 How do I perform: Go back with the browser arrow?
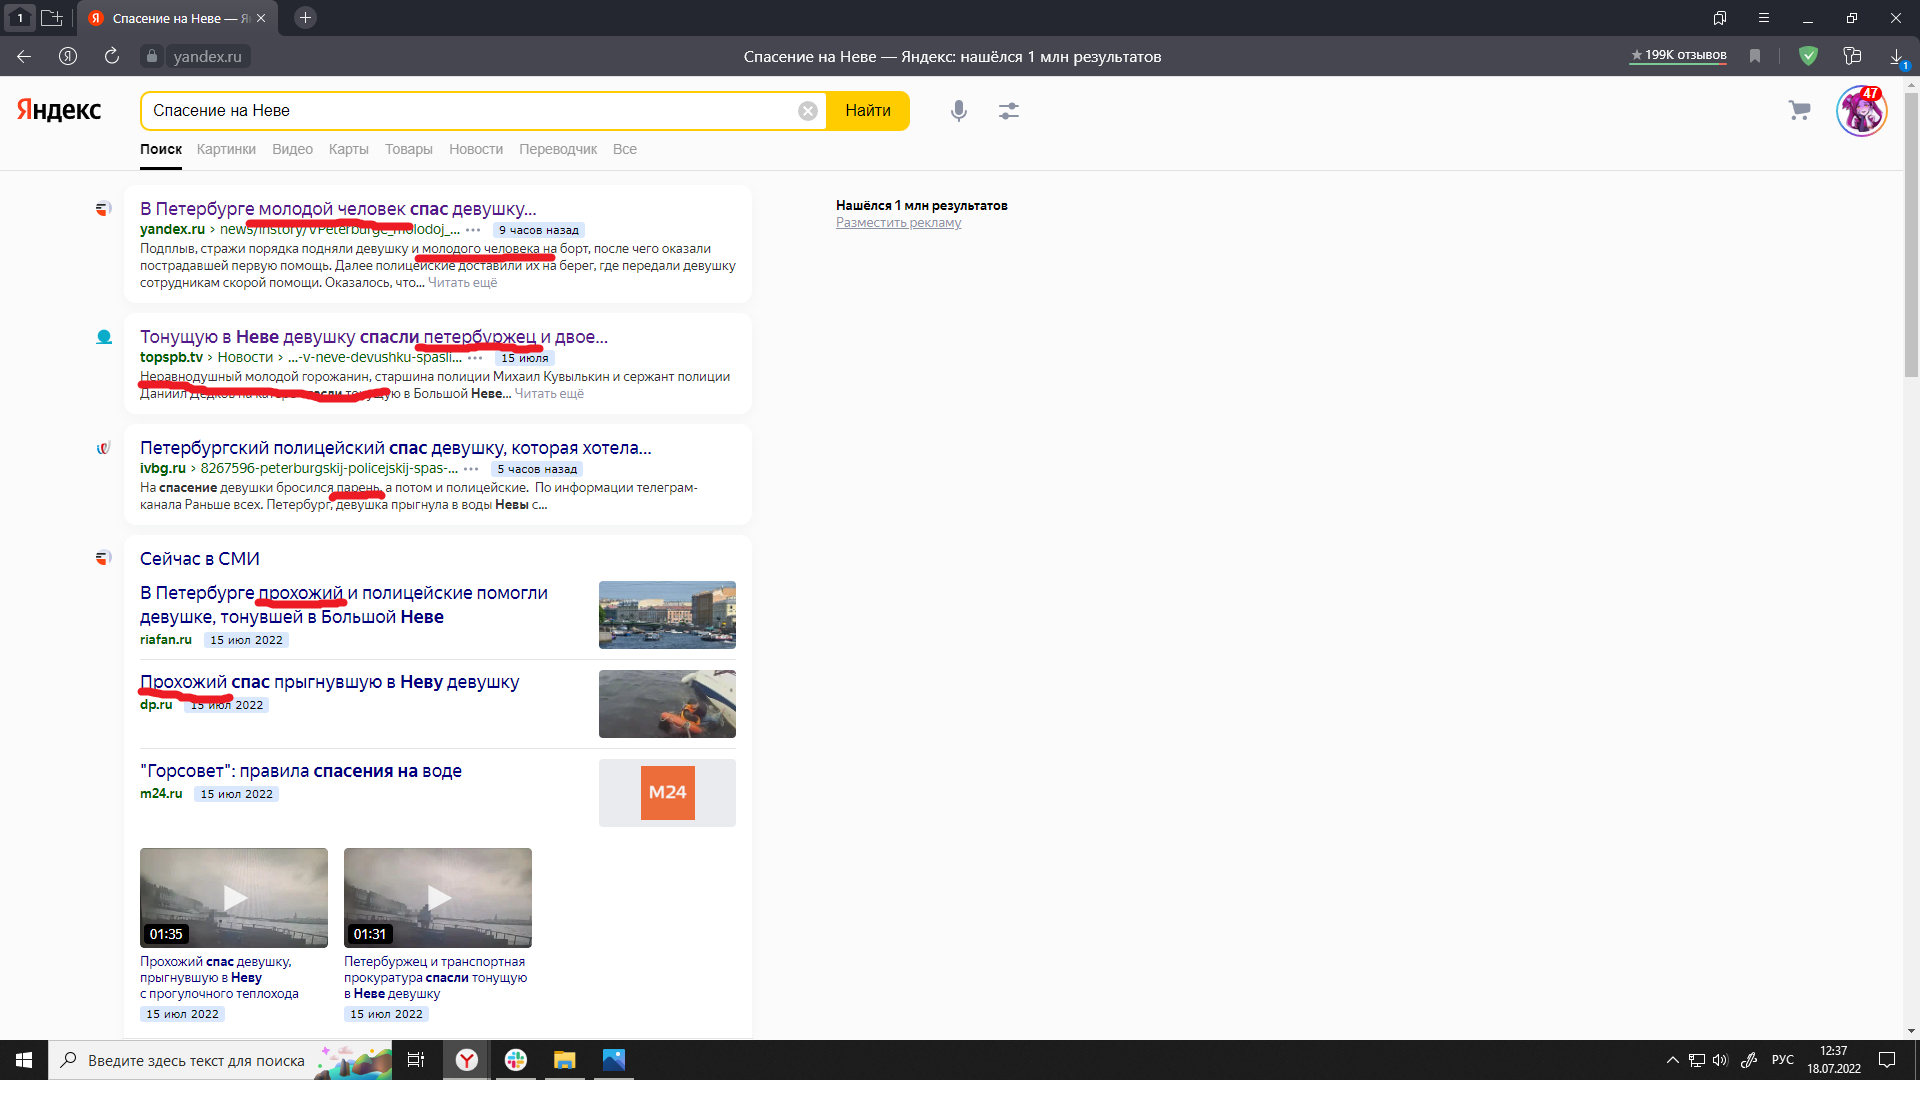point(24,56)
